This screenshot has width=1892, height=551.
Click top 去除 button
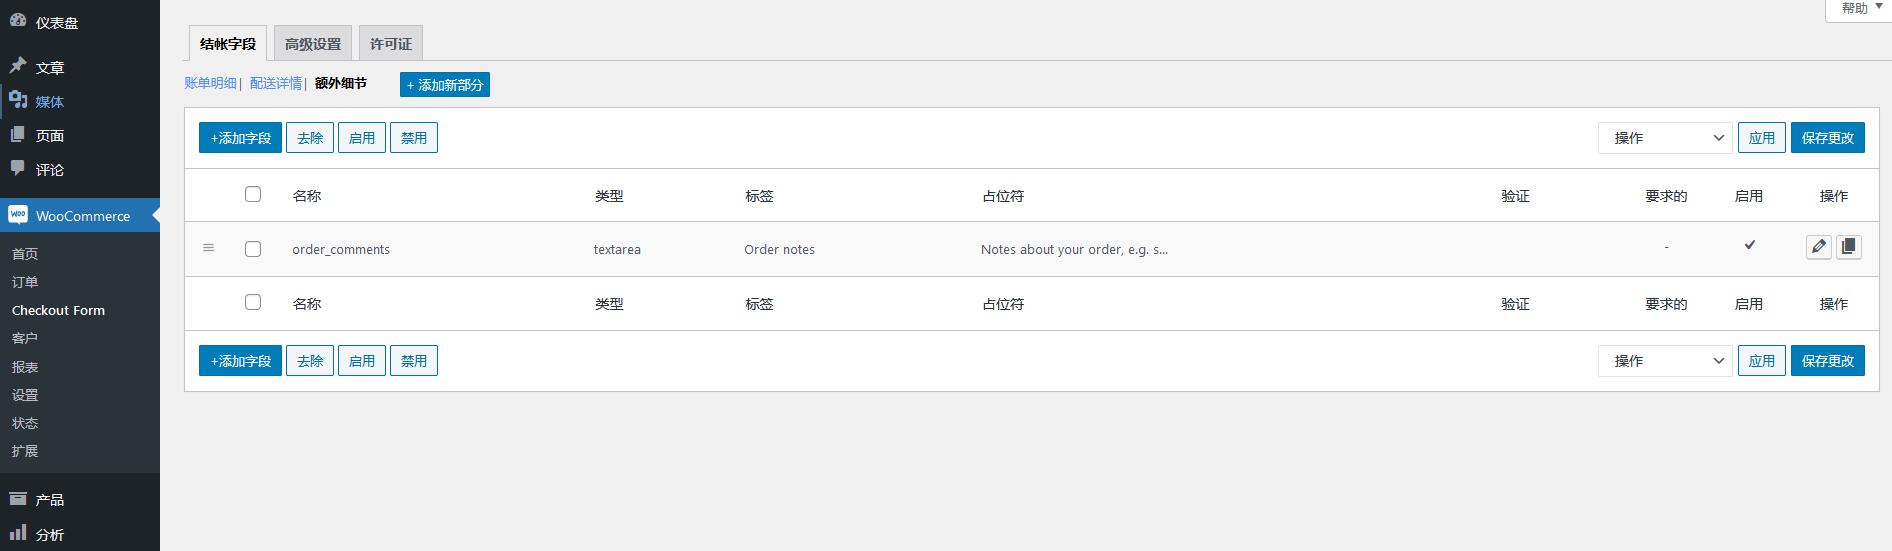click(310, 138)
